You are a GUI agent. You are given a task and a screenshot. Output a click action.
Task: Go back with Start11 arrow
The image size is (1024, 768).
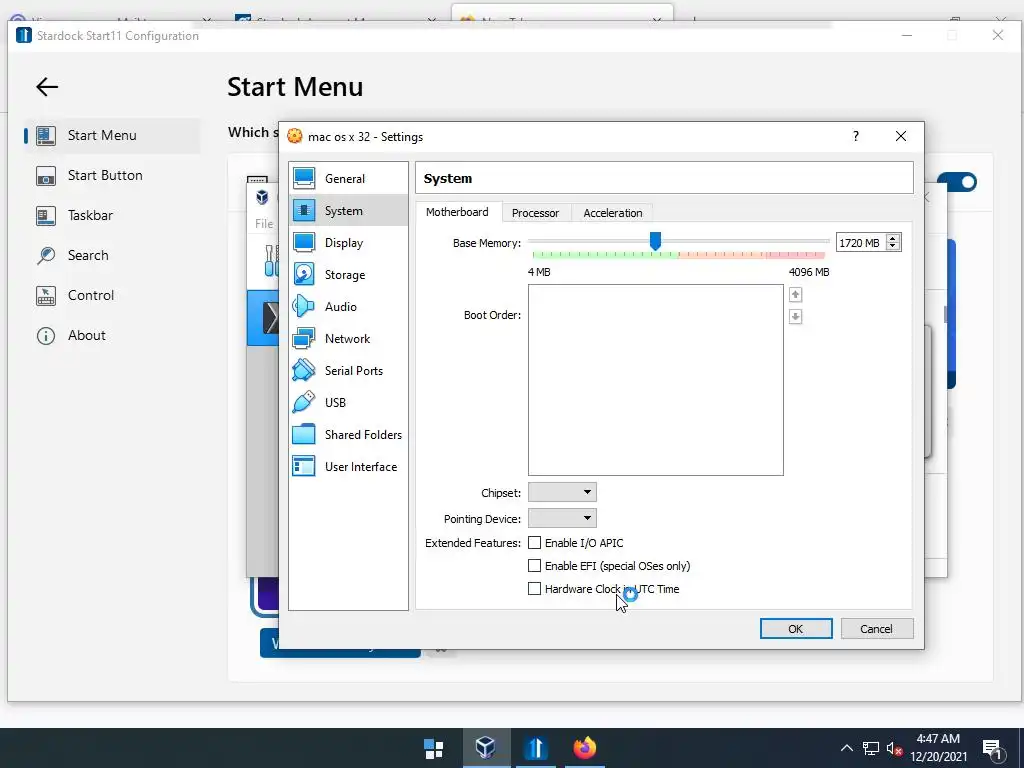(47, 86)
